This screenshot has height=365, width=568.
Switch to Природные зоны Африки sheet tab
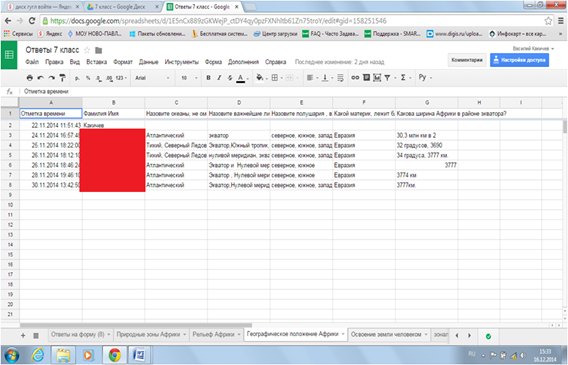(x=148, y=334)
